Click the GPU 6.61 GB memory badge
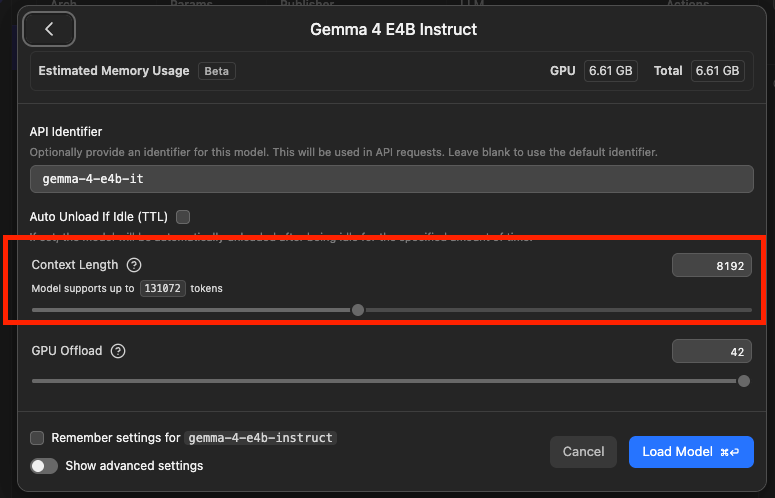Image resolution: width=775 pixels, height=498 pixels. point(610,71)
